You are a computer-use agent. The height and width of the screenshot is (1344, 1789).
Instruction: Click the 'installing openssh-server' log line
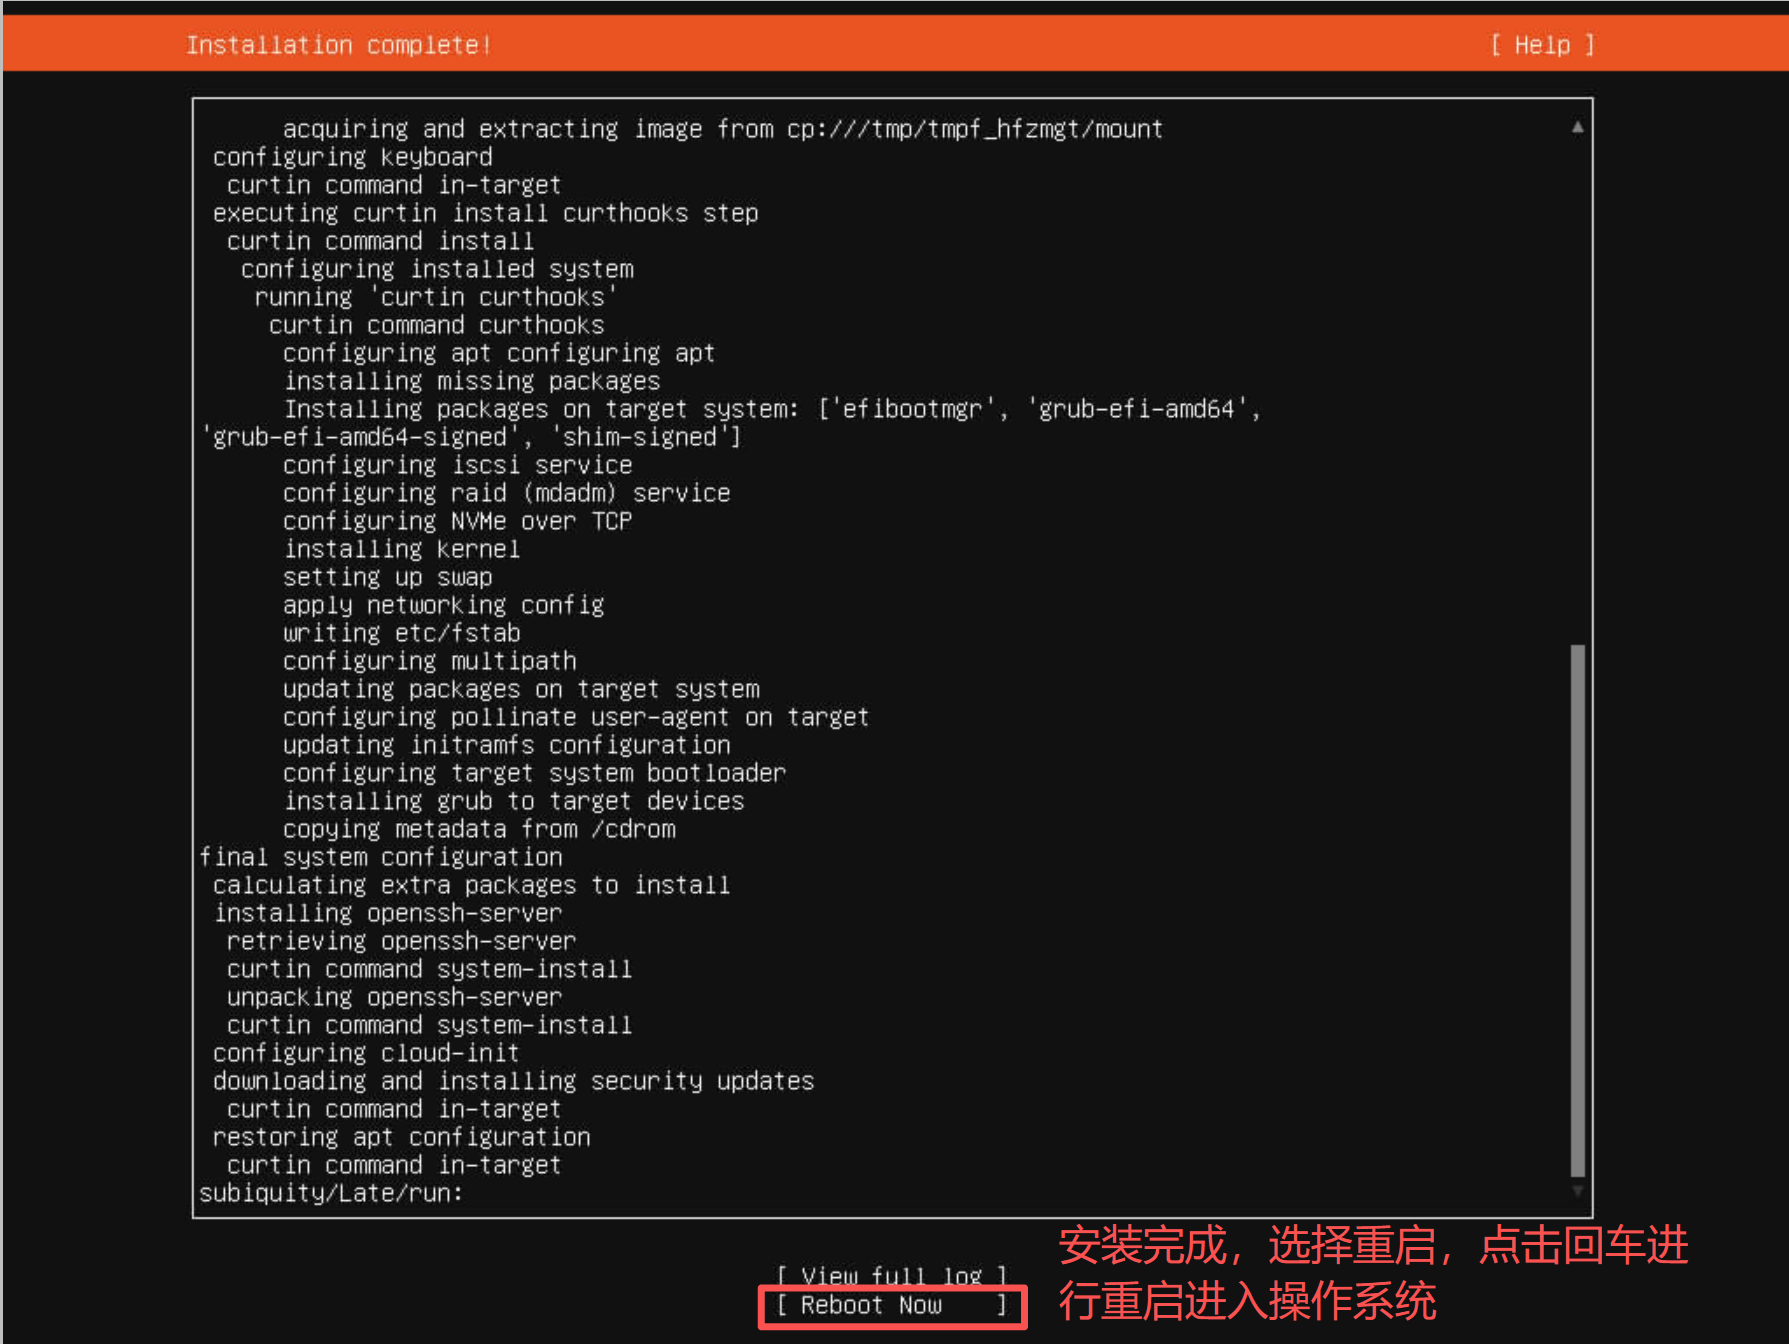[x=388, y=913]
